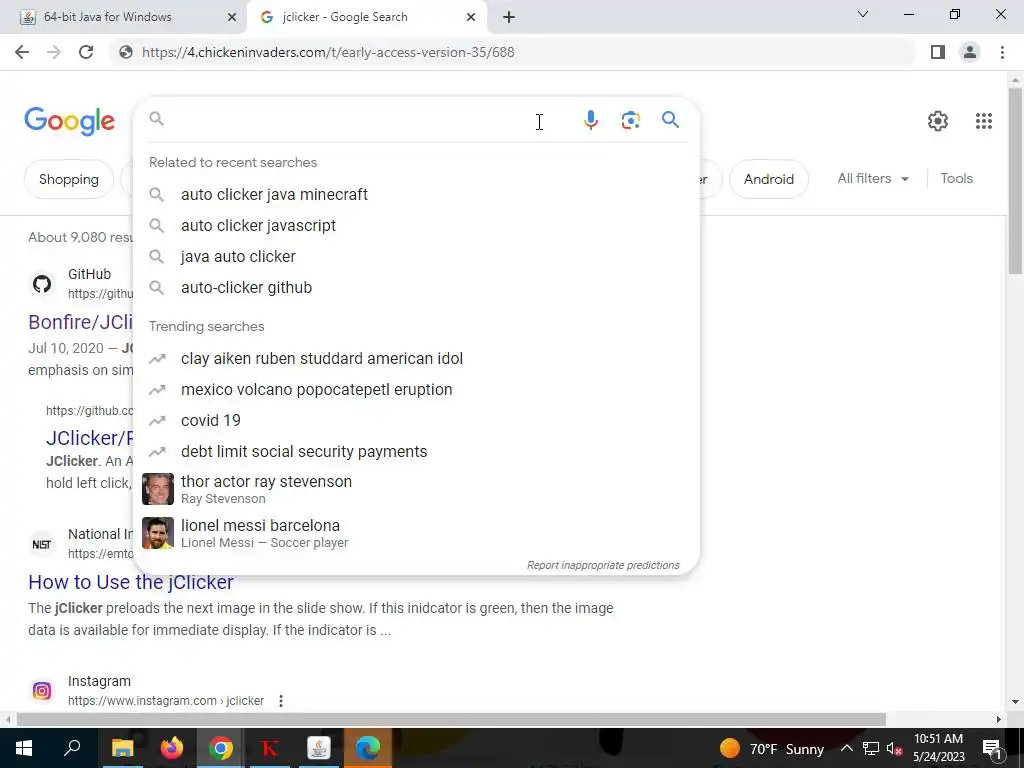1024x768 pixels.
Task: Switch to Chrome in the taskbar
Action: 221,748
